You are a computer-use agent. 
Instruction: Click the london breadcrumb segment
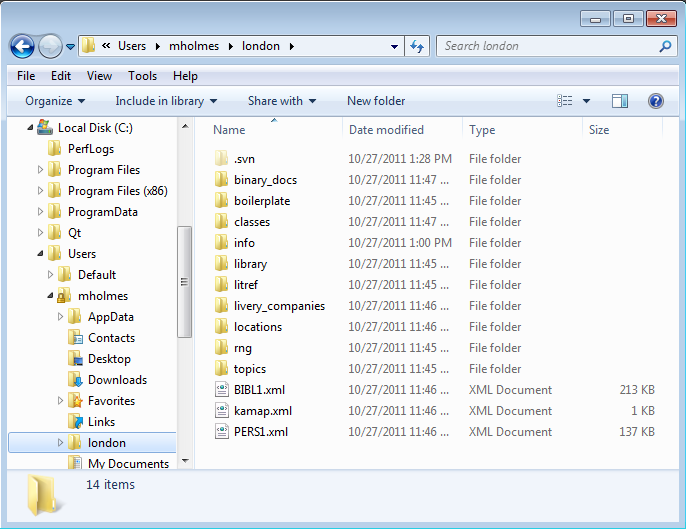pyautogui.click(x=261, y=46)
